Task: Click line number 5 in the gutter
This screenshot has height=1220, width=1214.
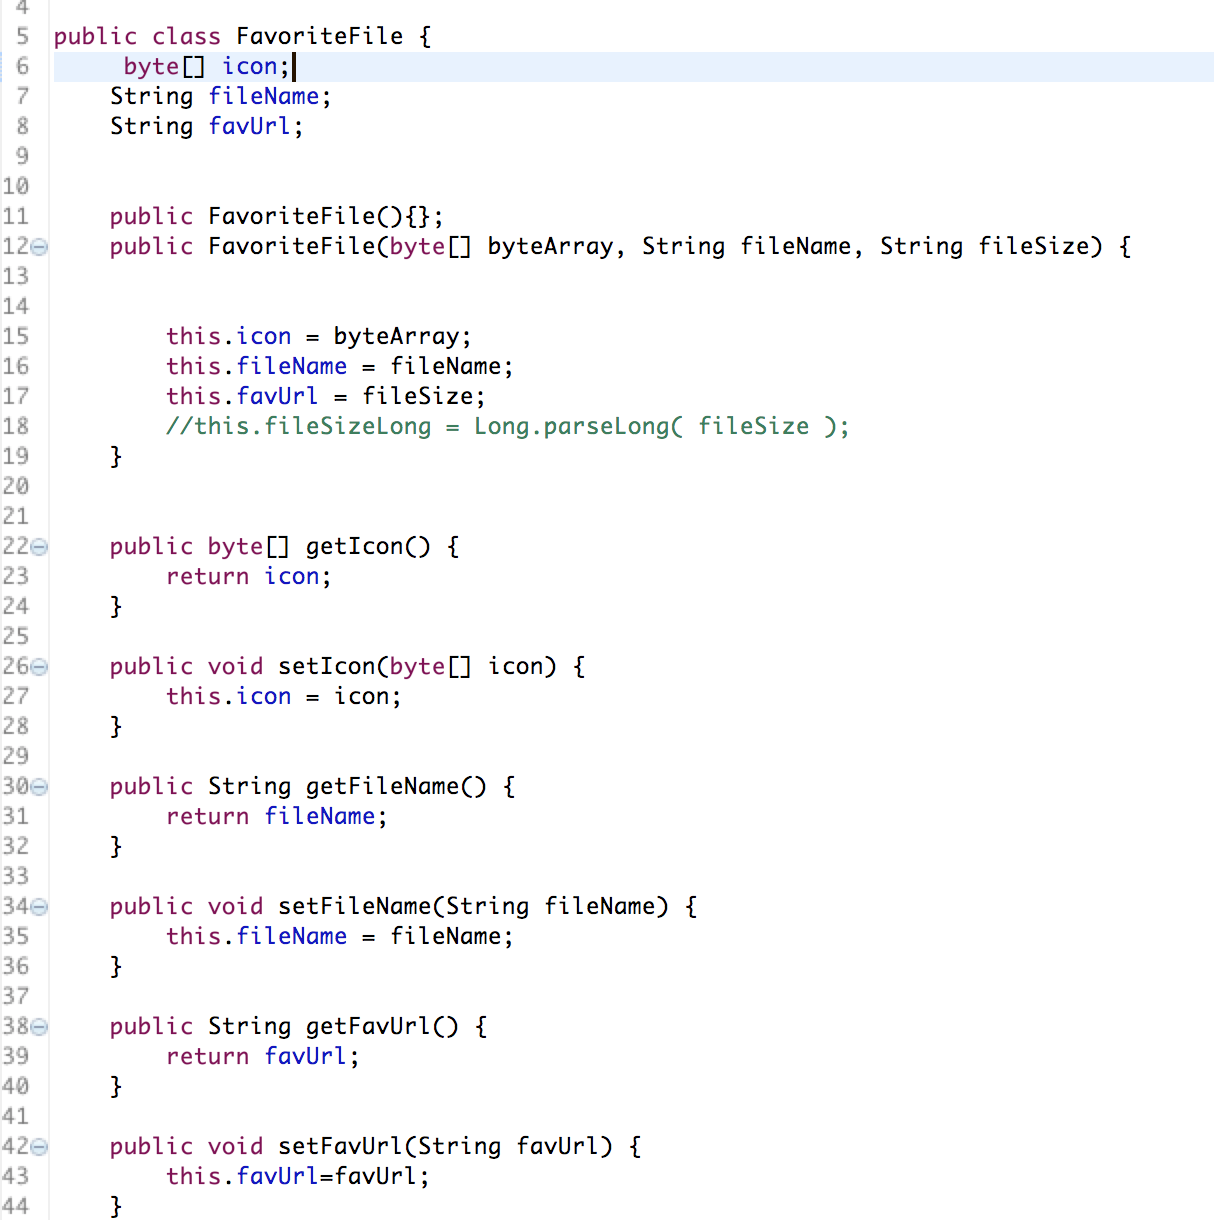Action: [22, 37]
